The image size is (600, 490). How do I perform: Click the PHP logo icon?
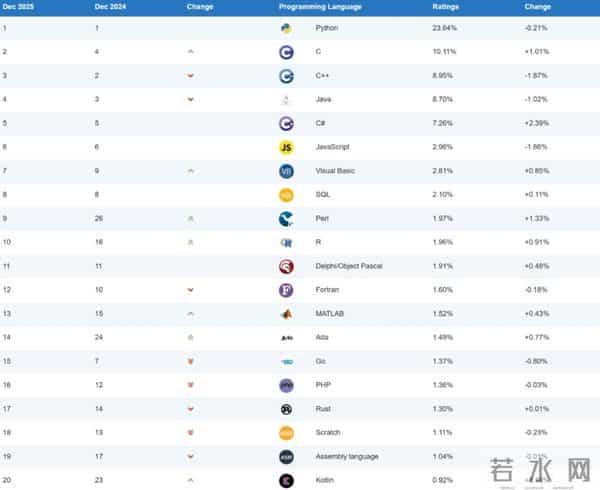[x=286, y=385]
